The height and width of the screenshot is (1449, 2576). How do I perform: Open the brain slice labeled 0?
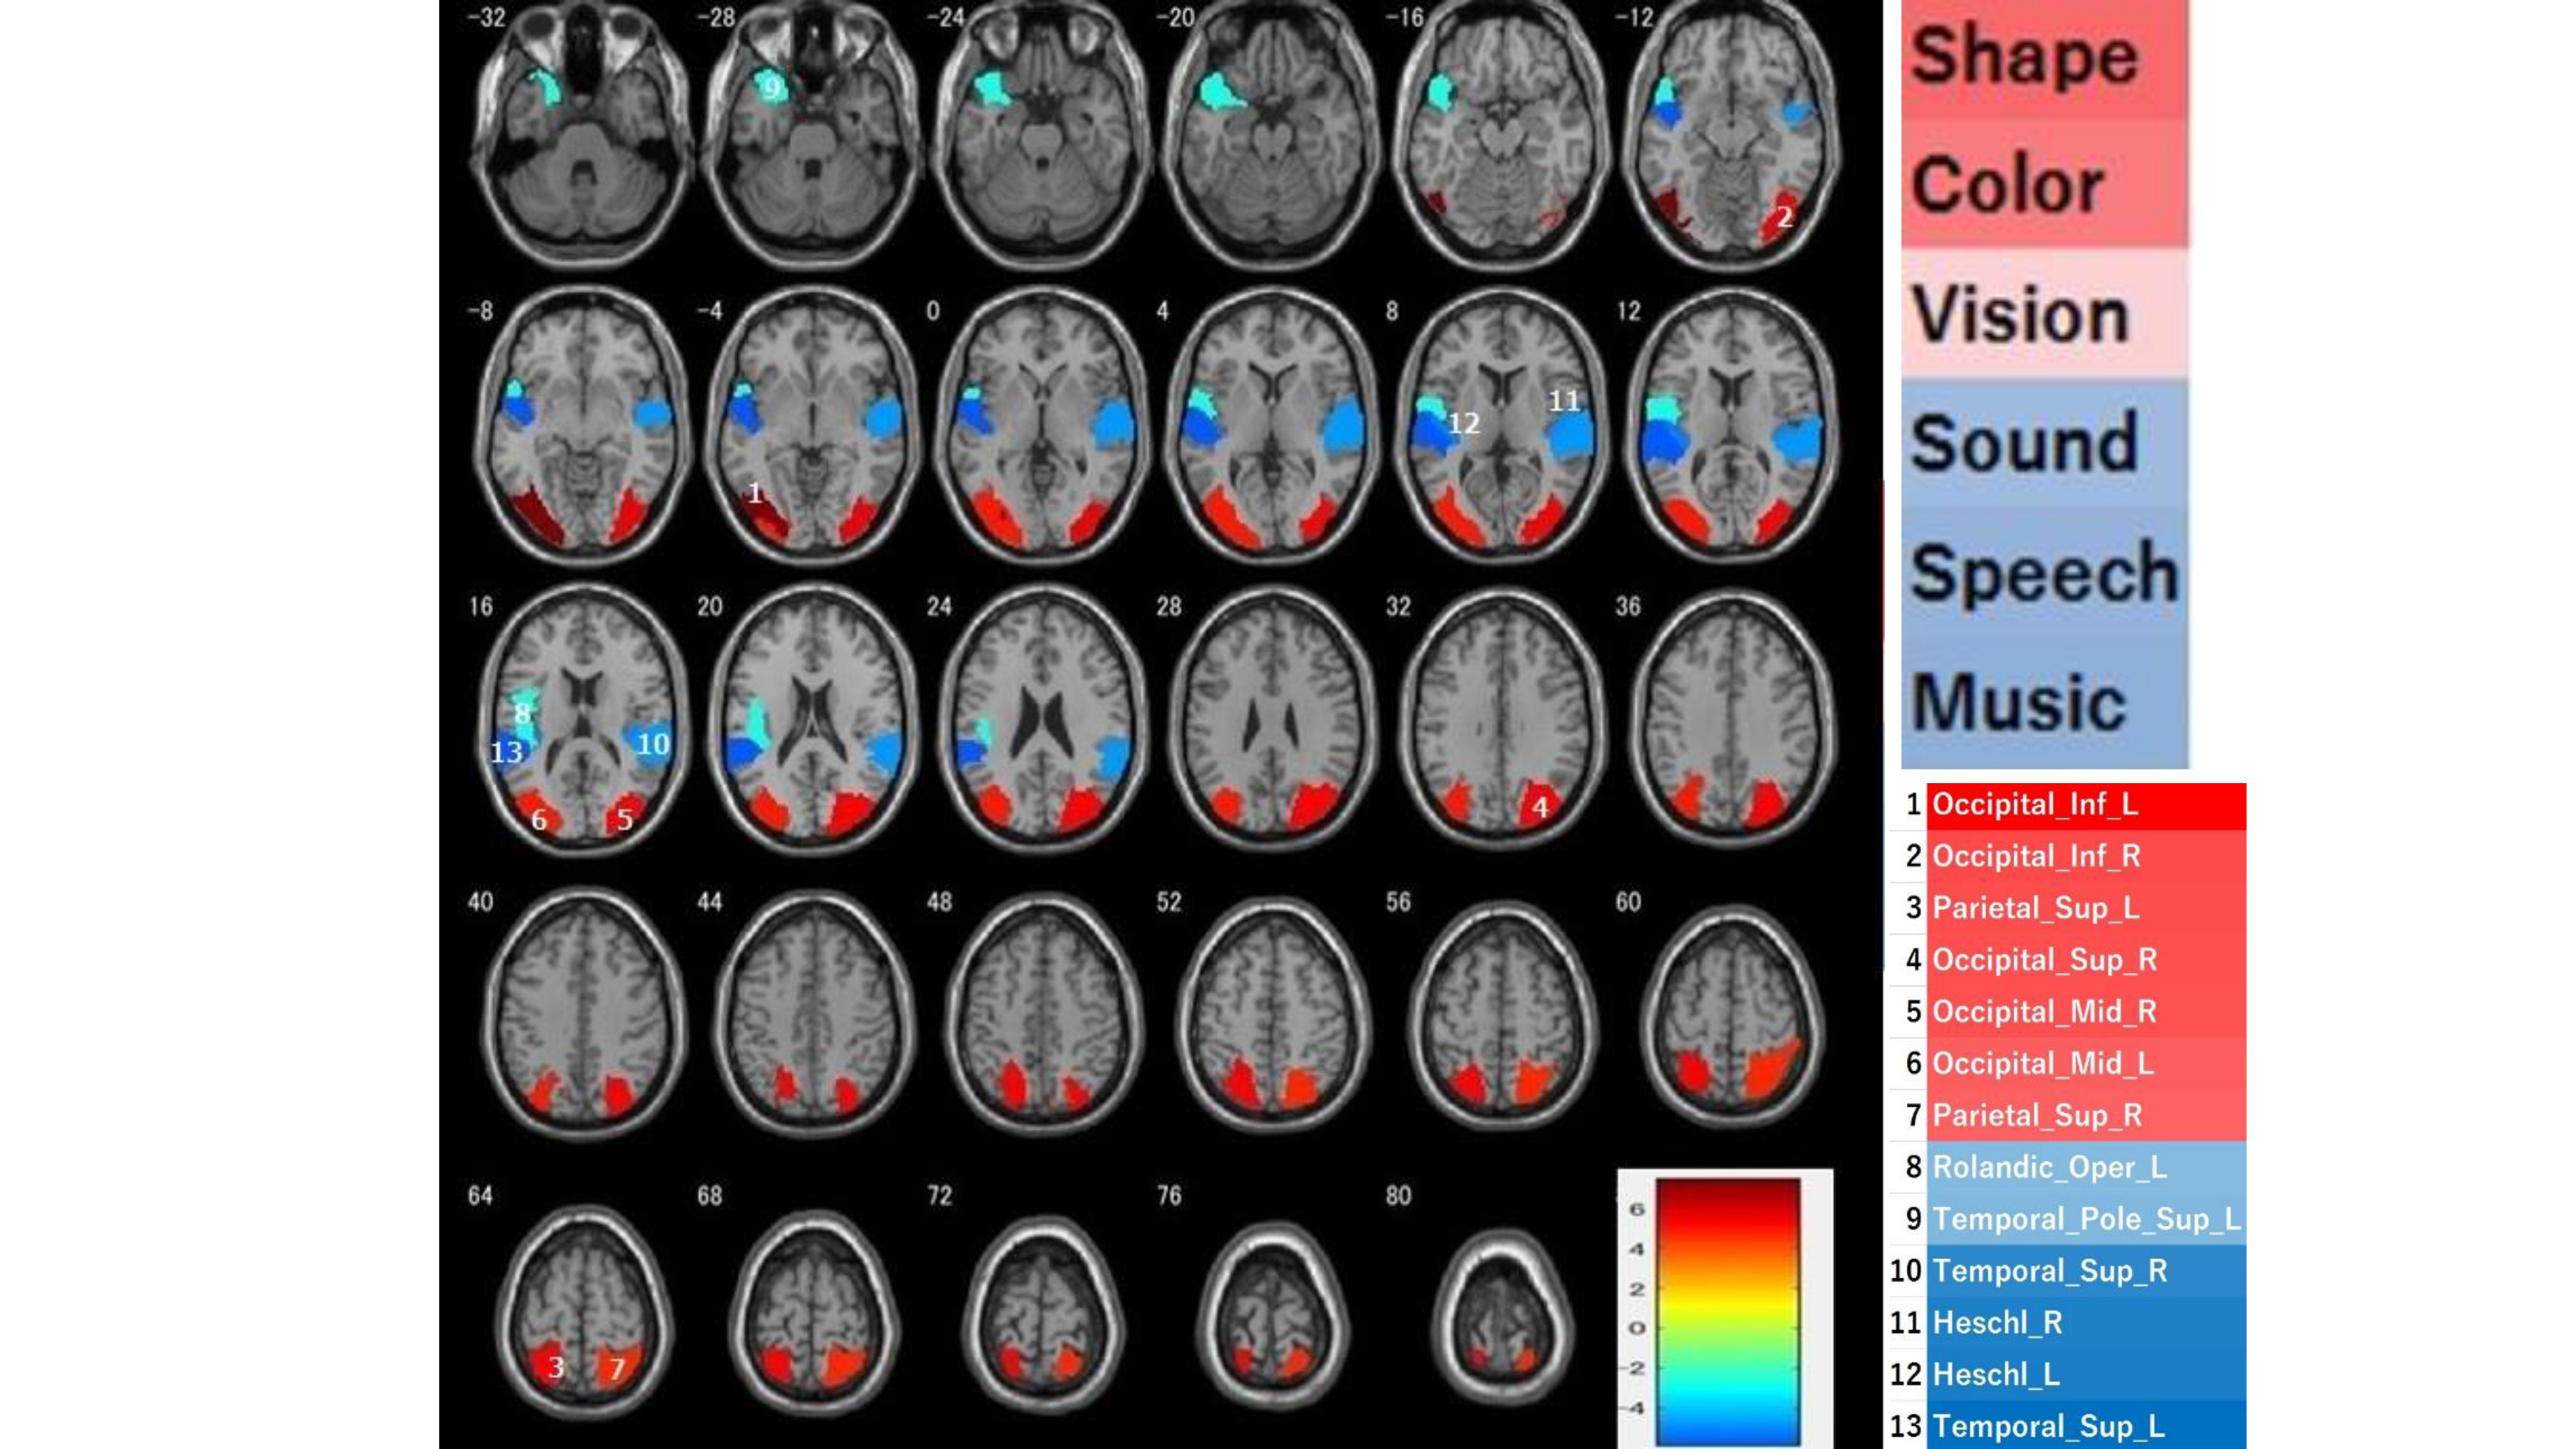pos(1041,424)
